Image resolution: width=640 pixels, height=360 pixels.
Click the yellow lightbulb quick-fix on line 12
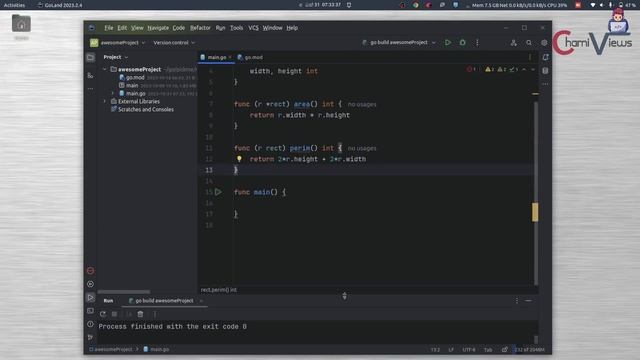[239, 159]
